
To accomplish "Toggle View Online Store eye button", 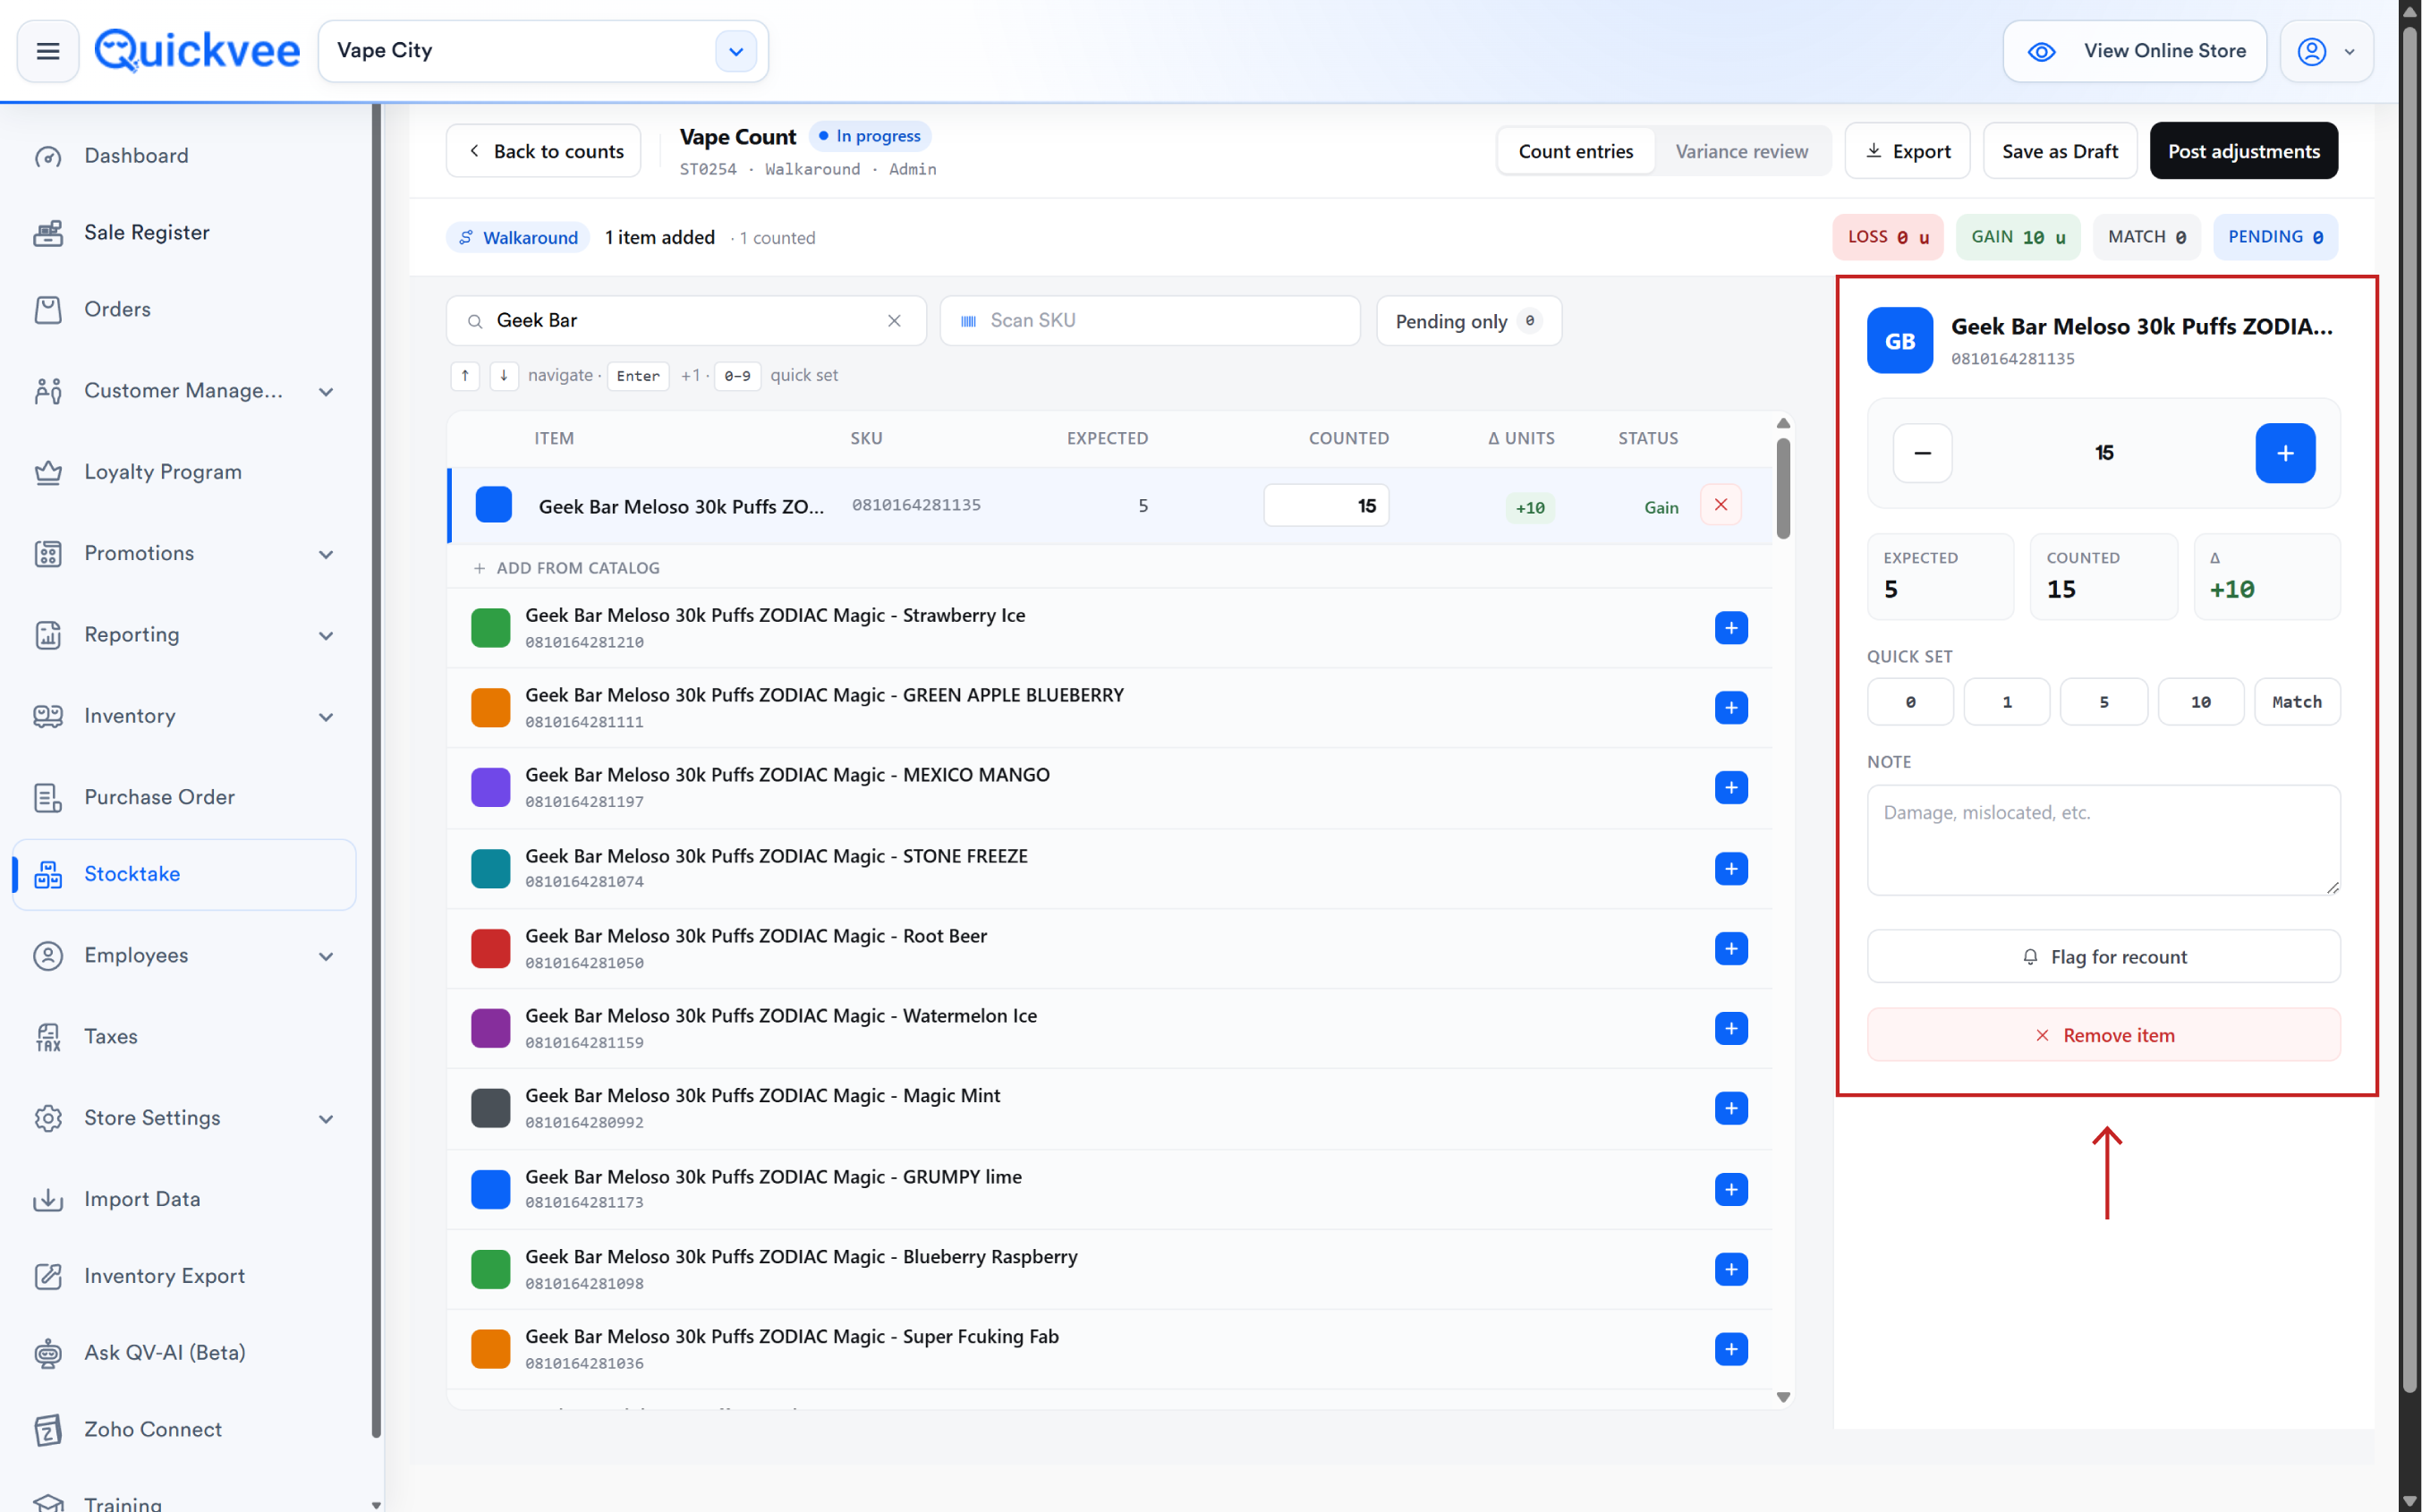I will (2134, 51).
